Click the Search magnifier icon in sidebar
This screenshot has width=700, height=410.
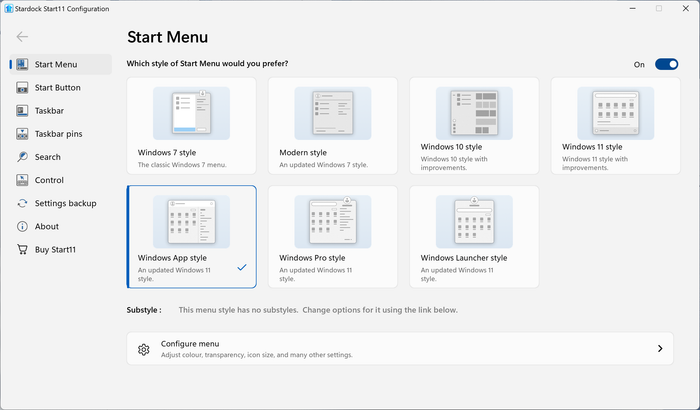click(x=22, y=157)
